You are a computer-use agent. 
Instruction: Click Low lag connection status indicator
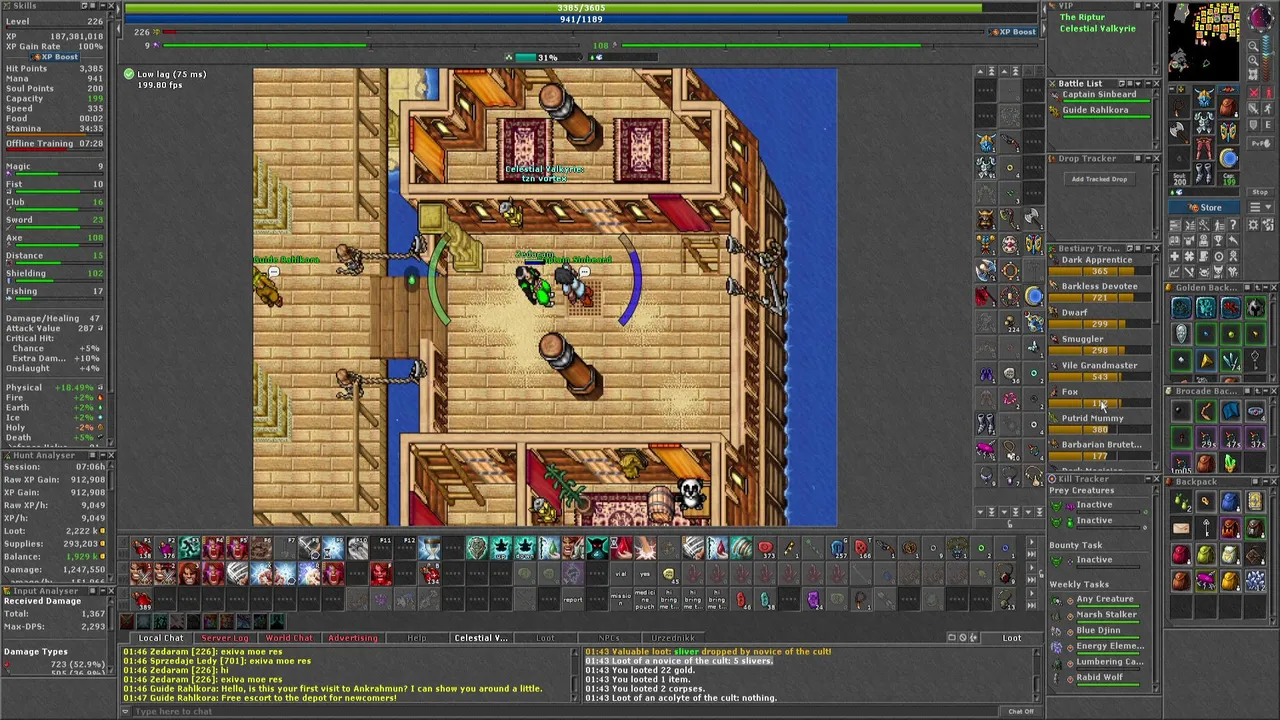(165, 74)
